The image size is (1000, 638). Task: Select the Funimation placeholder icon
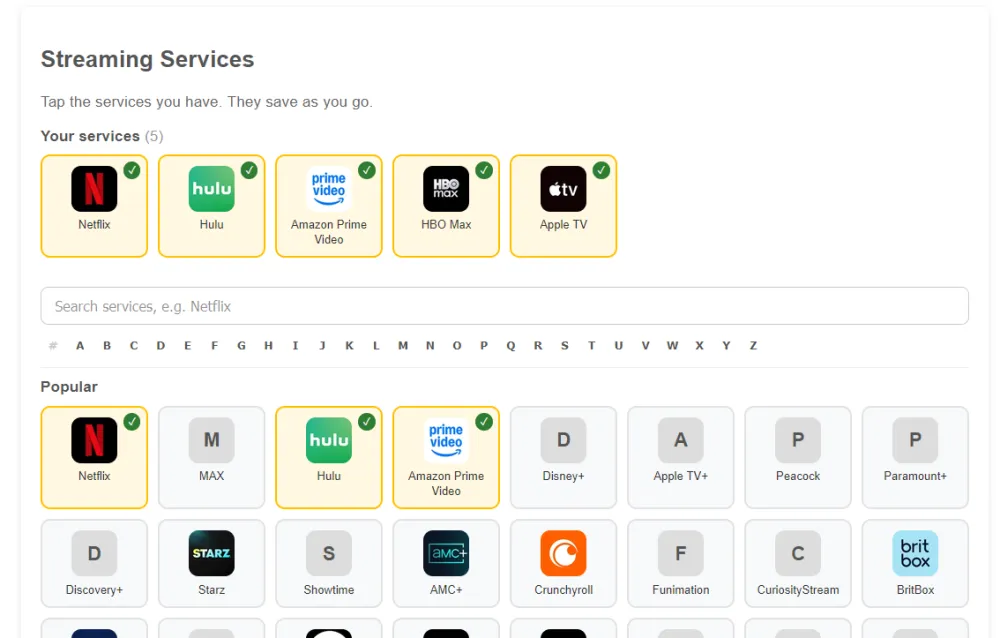(x=681, y=553)
